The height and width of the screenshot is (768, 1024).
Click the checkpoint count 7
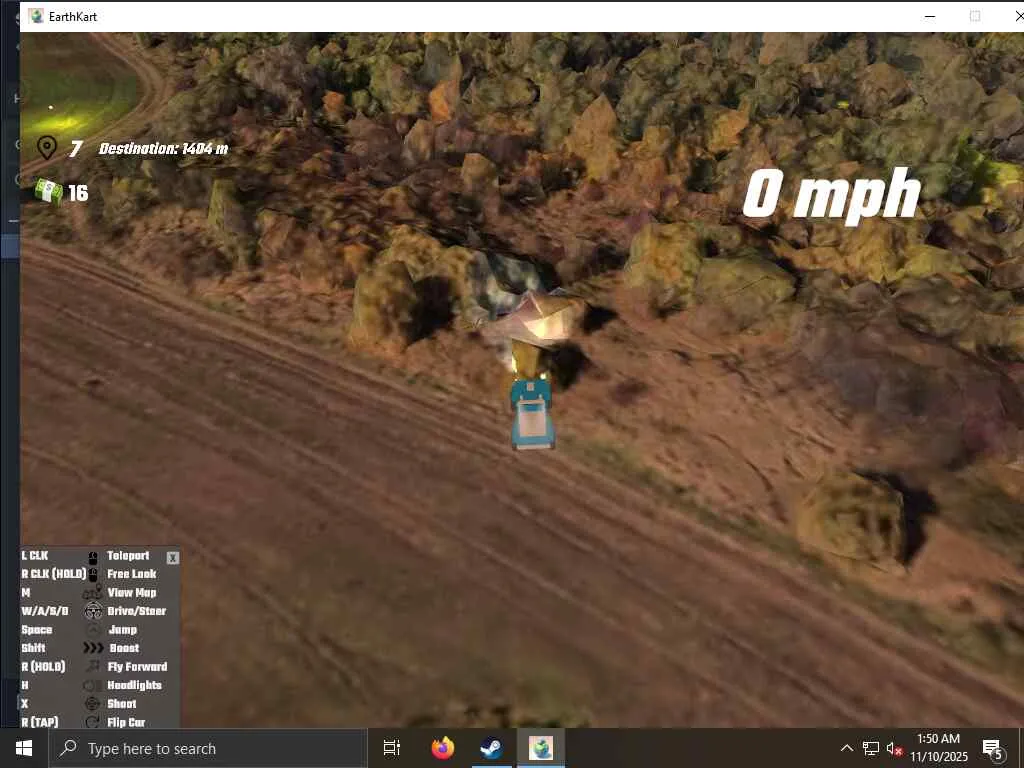tap(76, 149)
